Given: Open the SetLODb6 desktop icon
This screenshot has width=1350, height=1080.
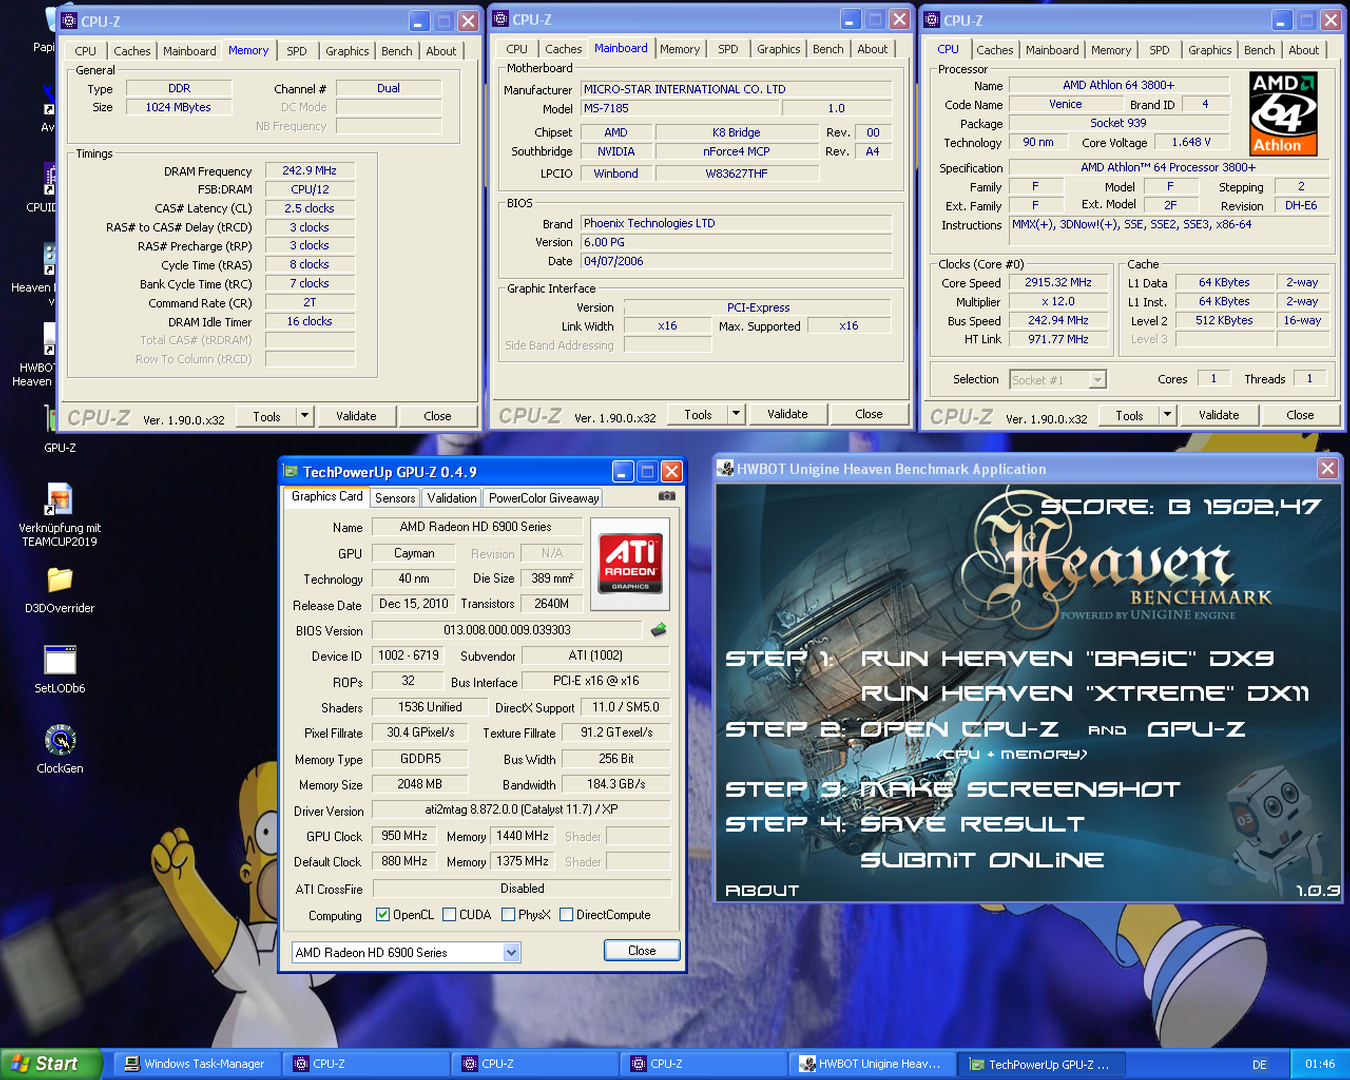Looking at the screenshot, I should (60, 661).
